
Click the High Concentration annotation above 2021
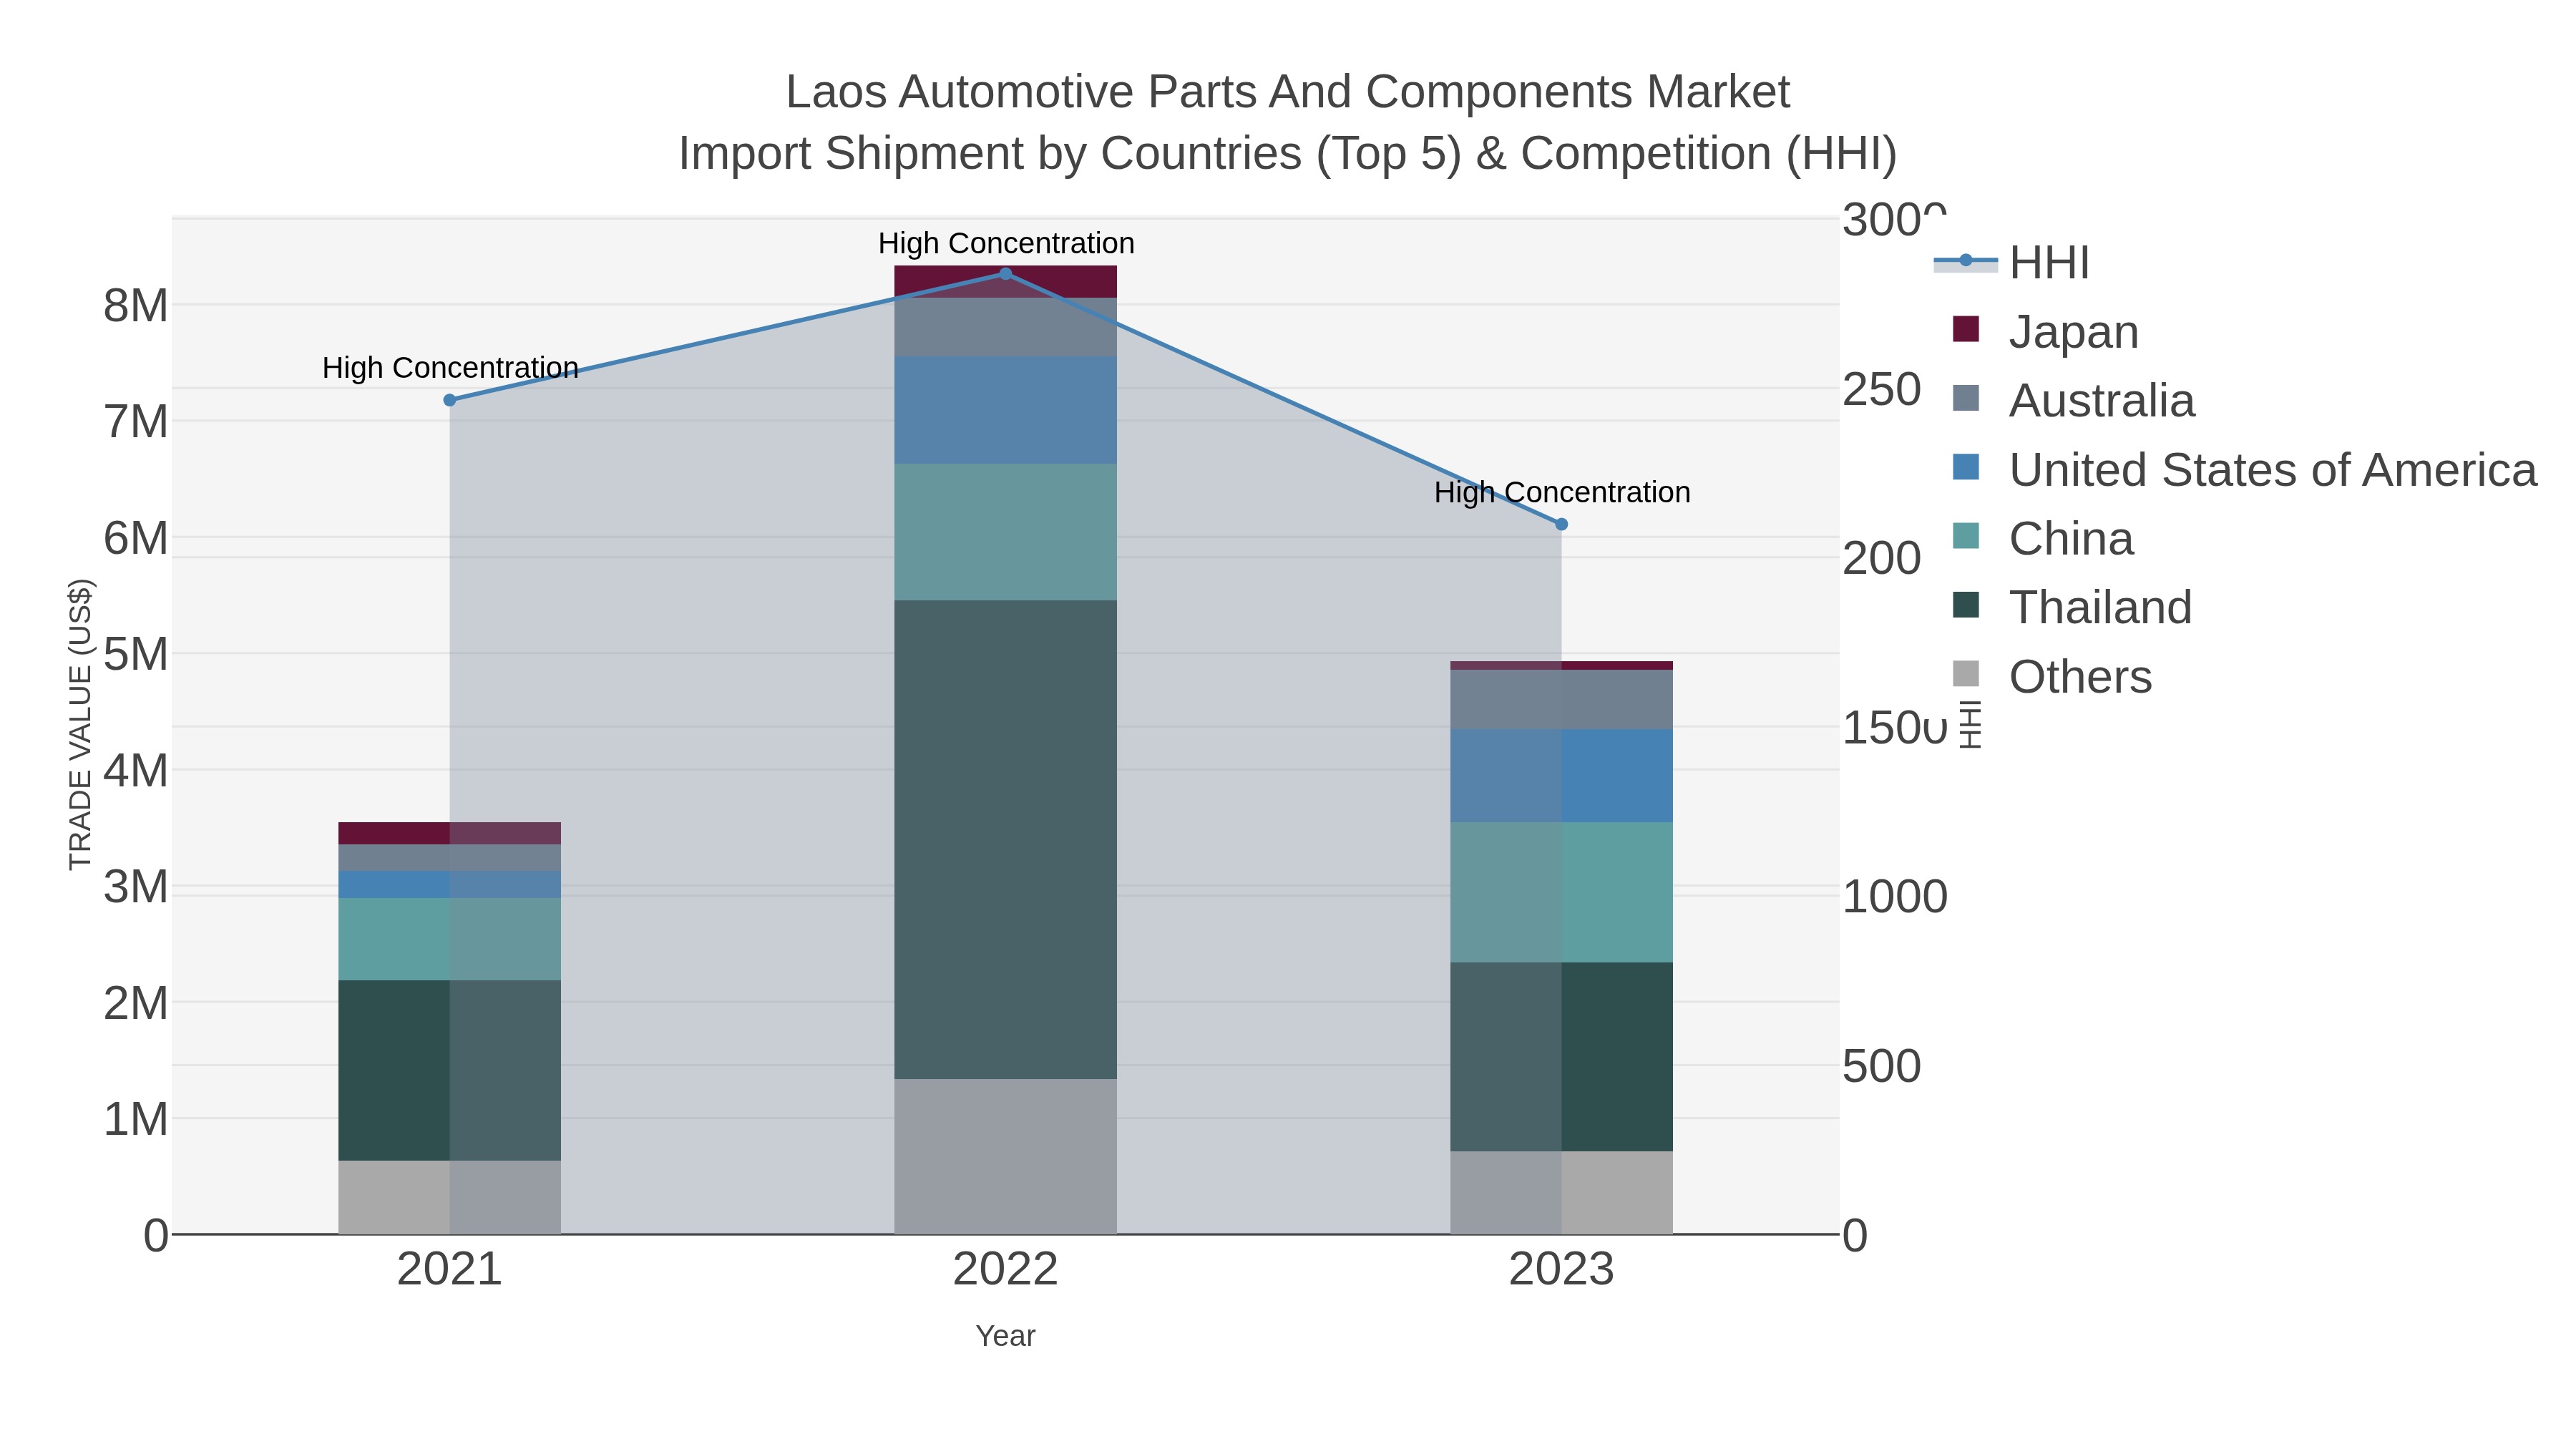pyautogui.click(x=450, y=368)
